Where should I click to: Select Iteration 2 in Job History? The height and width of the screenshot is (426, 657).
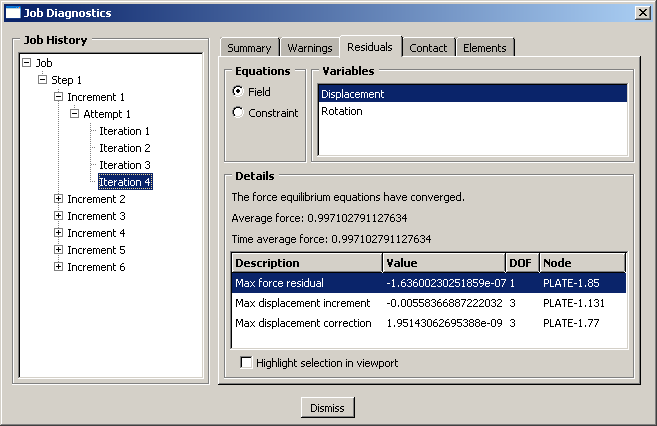[x=125, y=148]
